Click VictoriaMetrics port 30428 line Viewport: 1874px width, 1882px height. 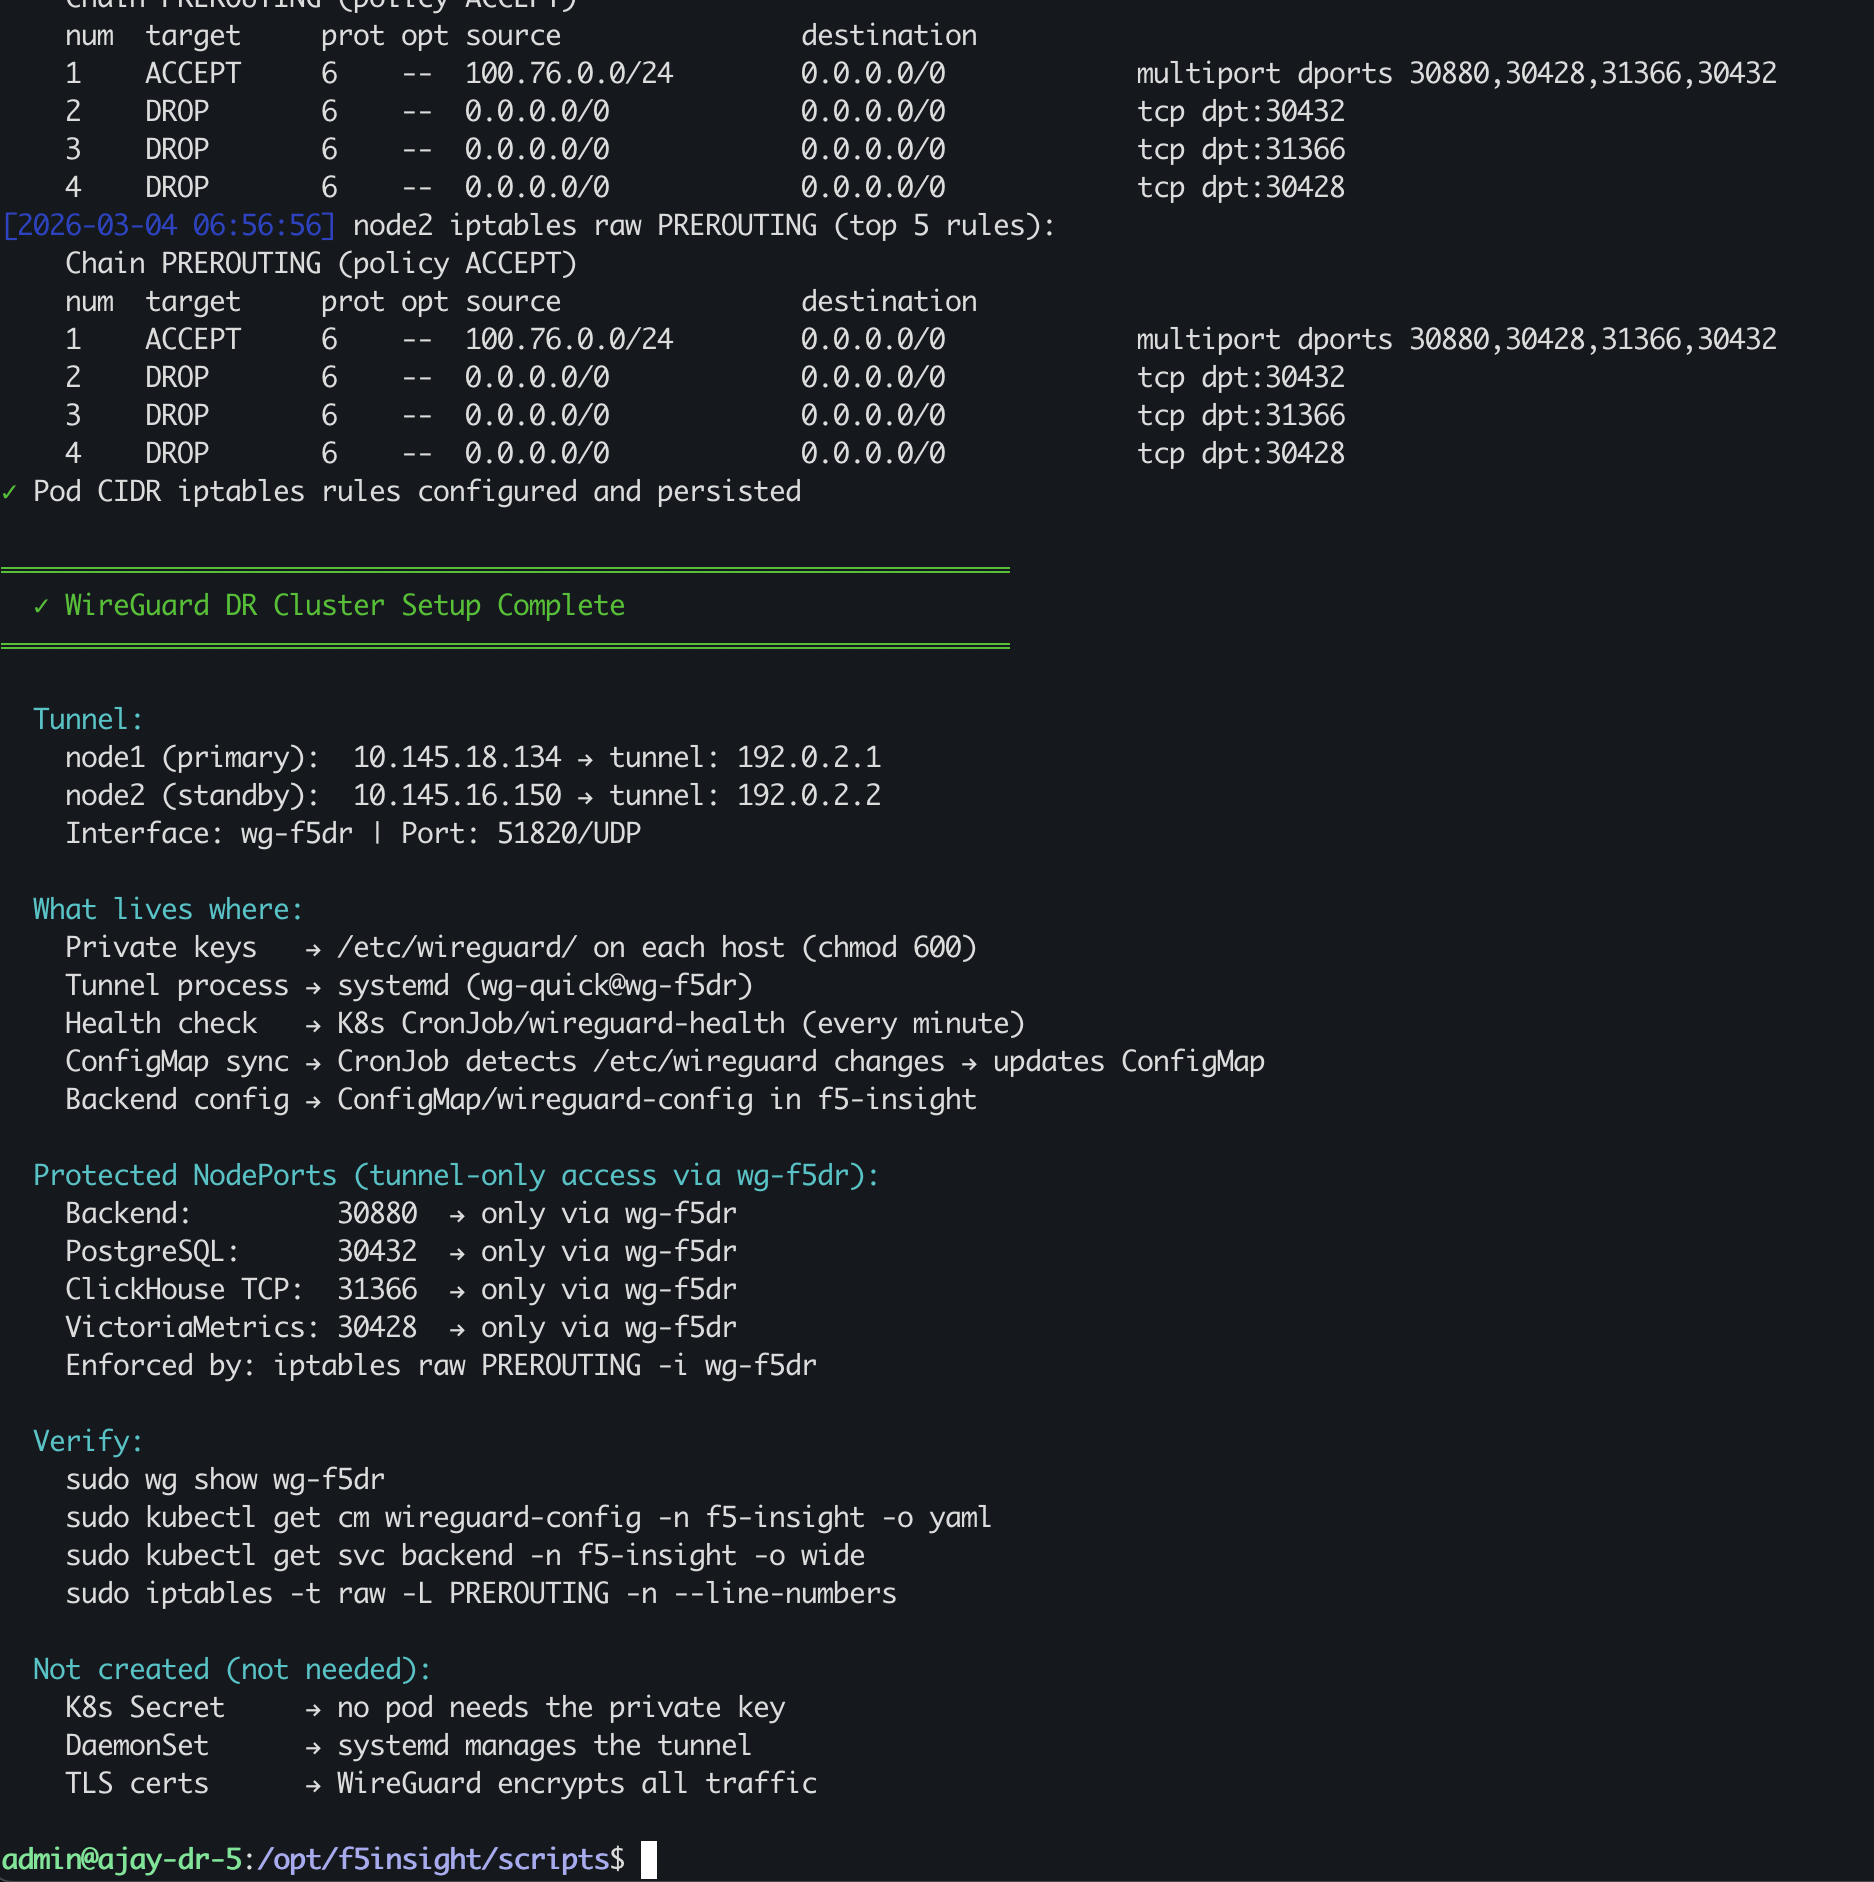(x=401, y=1328)
